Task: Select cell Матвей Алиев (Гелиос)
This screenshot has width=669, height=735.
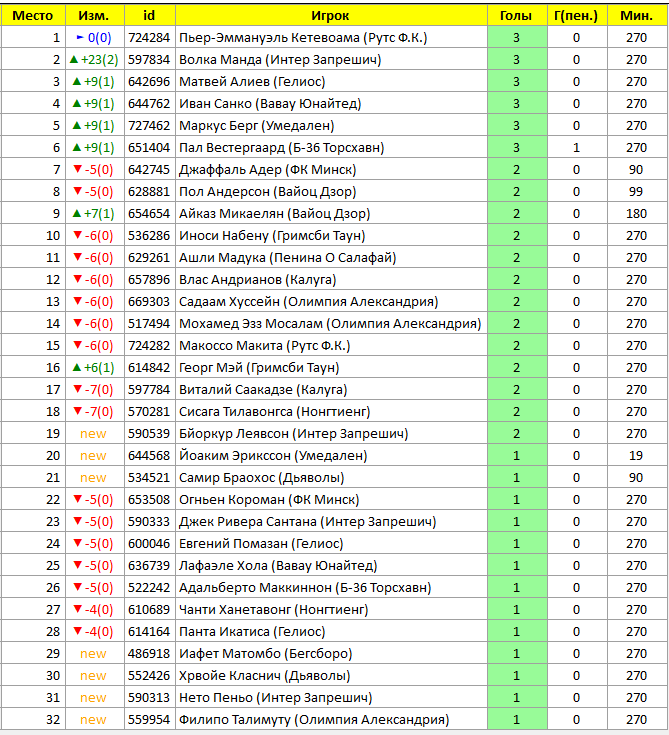Action: pyautogui.click(x=331, y=82)
